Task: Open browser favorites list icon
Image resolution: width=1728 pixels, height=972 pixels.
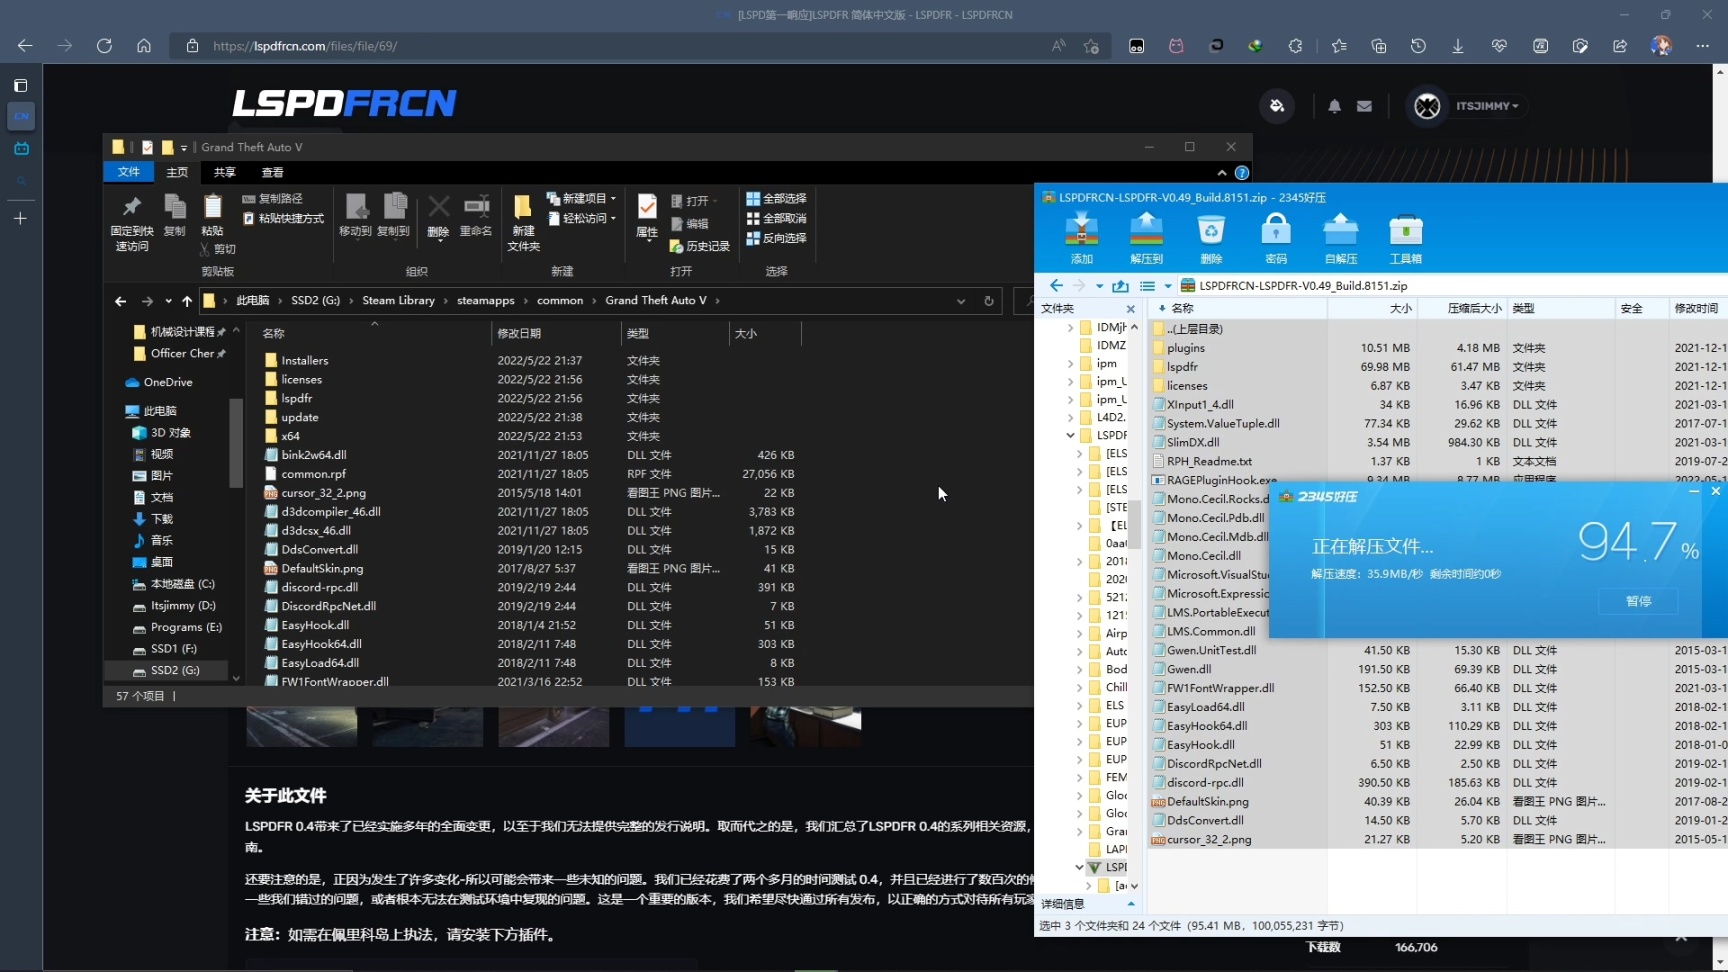Action: pyautogui.click(x=1339, y=46)
